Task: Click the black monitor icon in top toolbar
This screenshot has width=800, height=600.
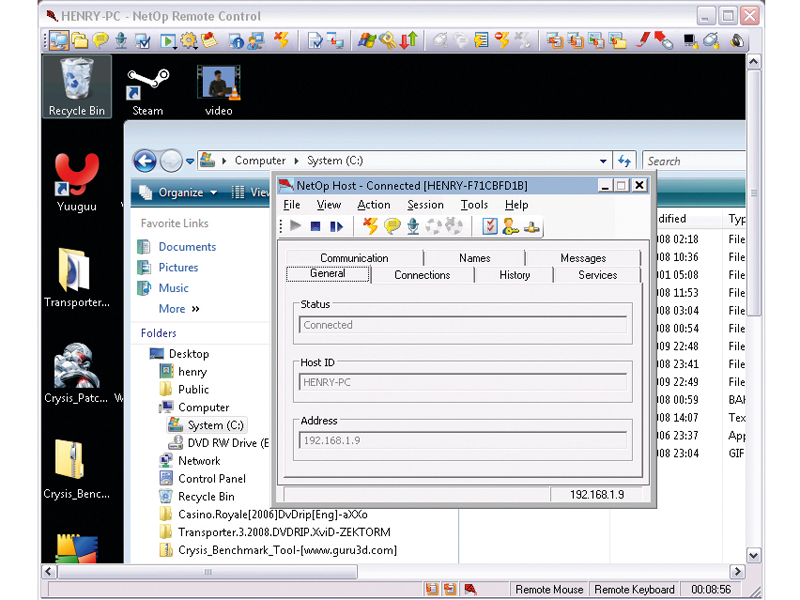Action: (690, 40)
